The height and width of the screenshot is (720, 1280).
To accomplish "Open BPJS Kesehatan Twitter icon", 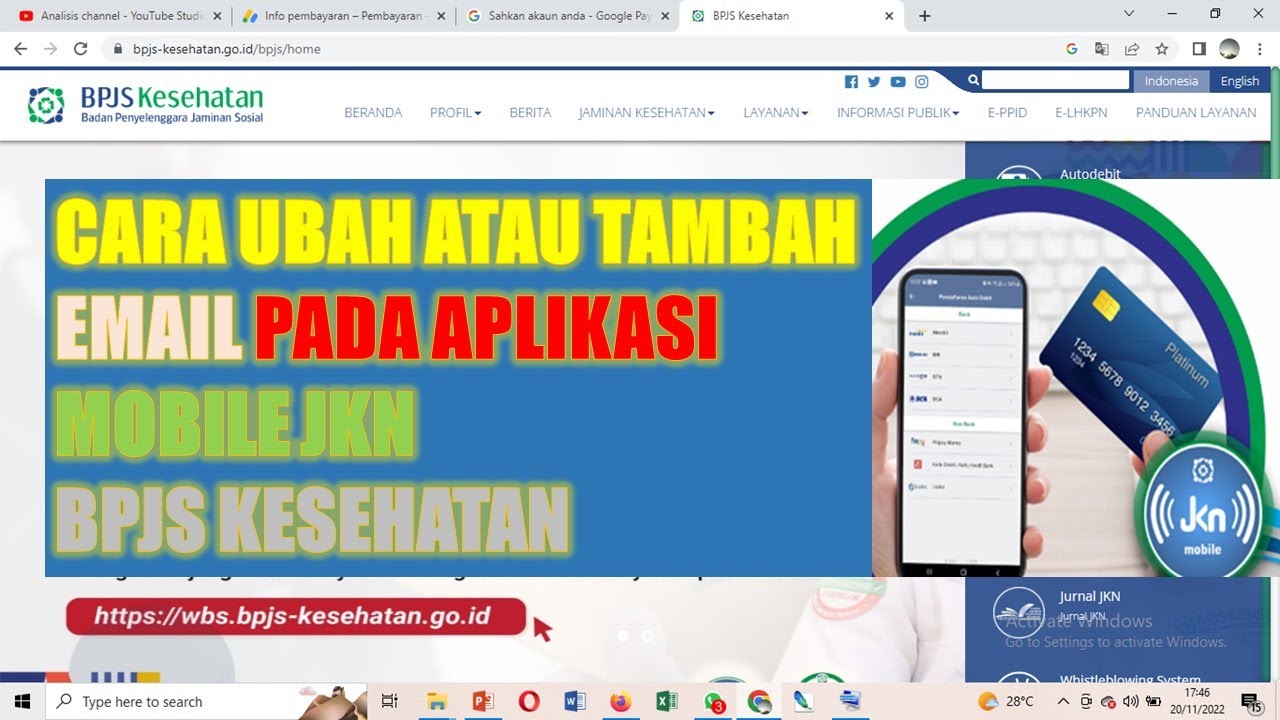I will pyautogui.click(x=874, y=82).
